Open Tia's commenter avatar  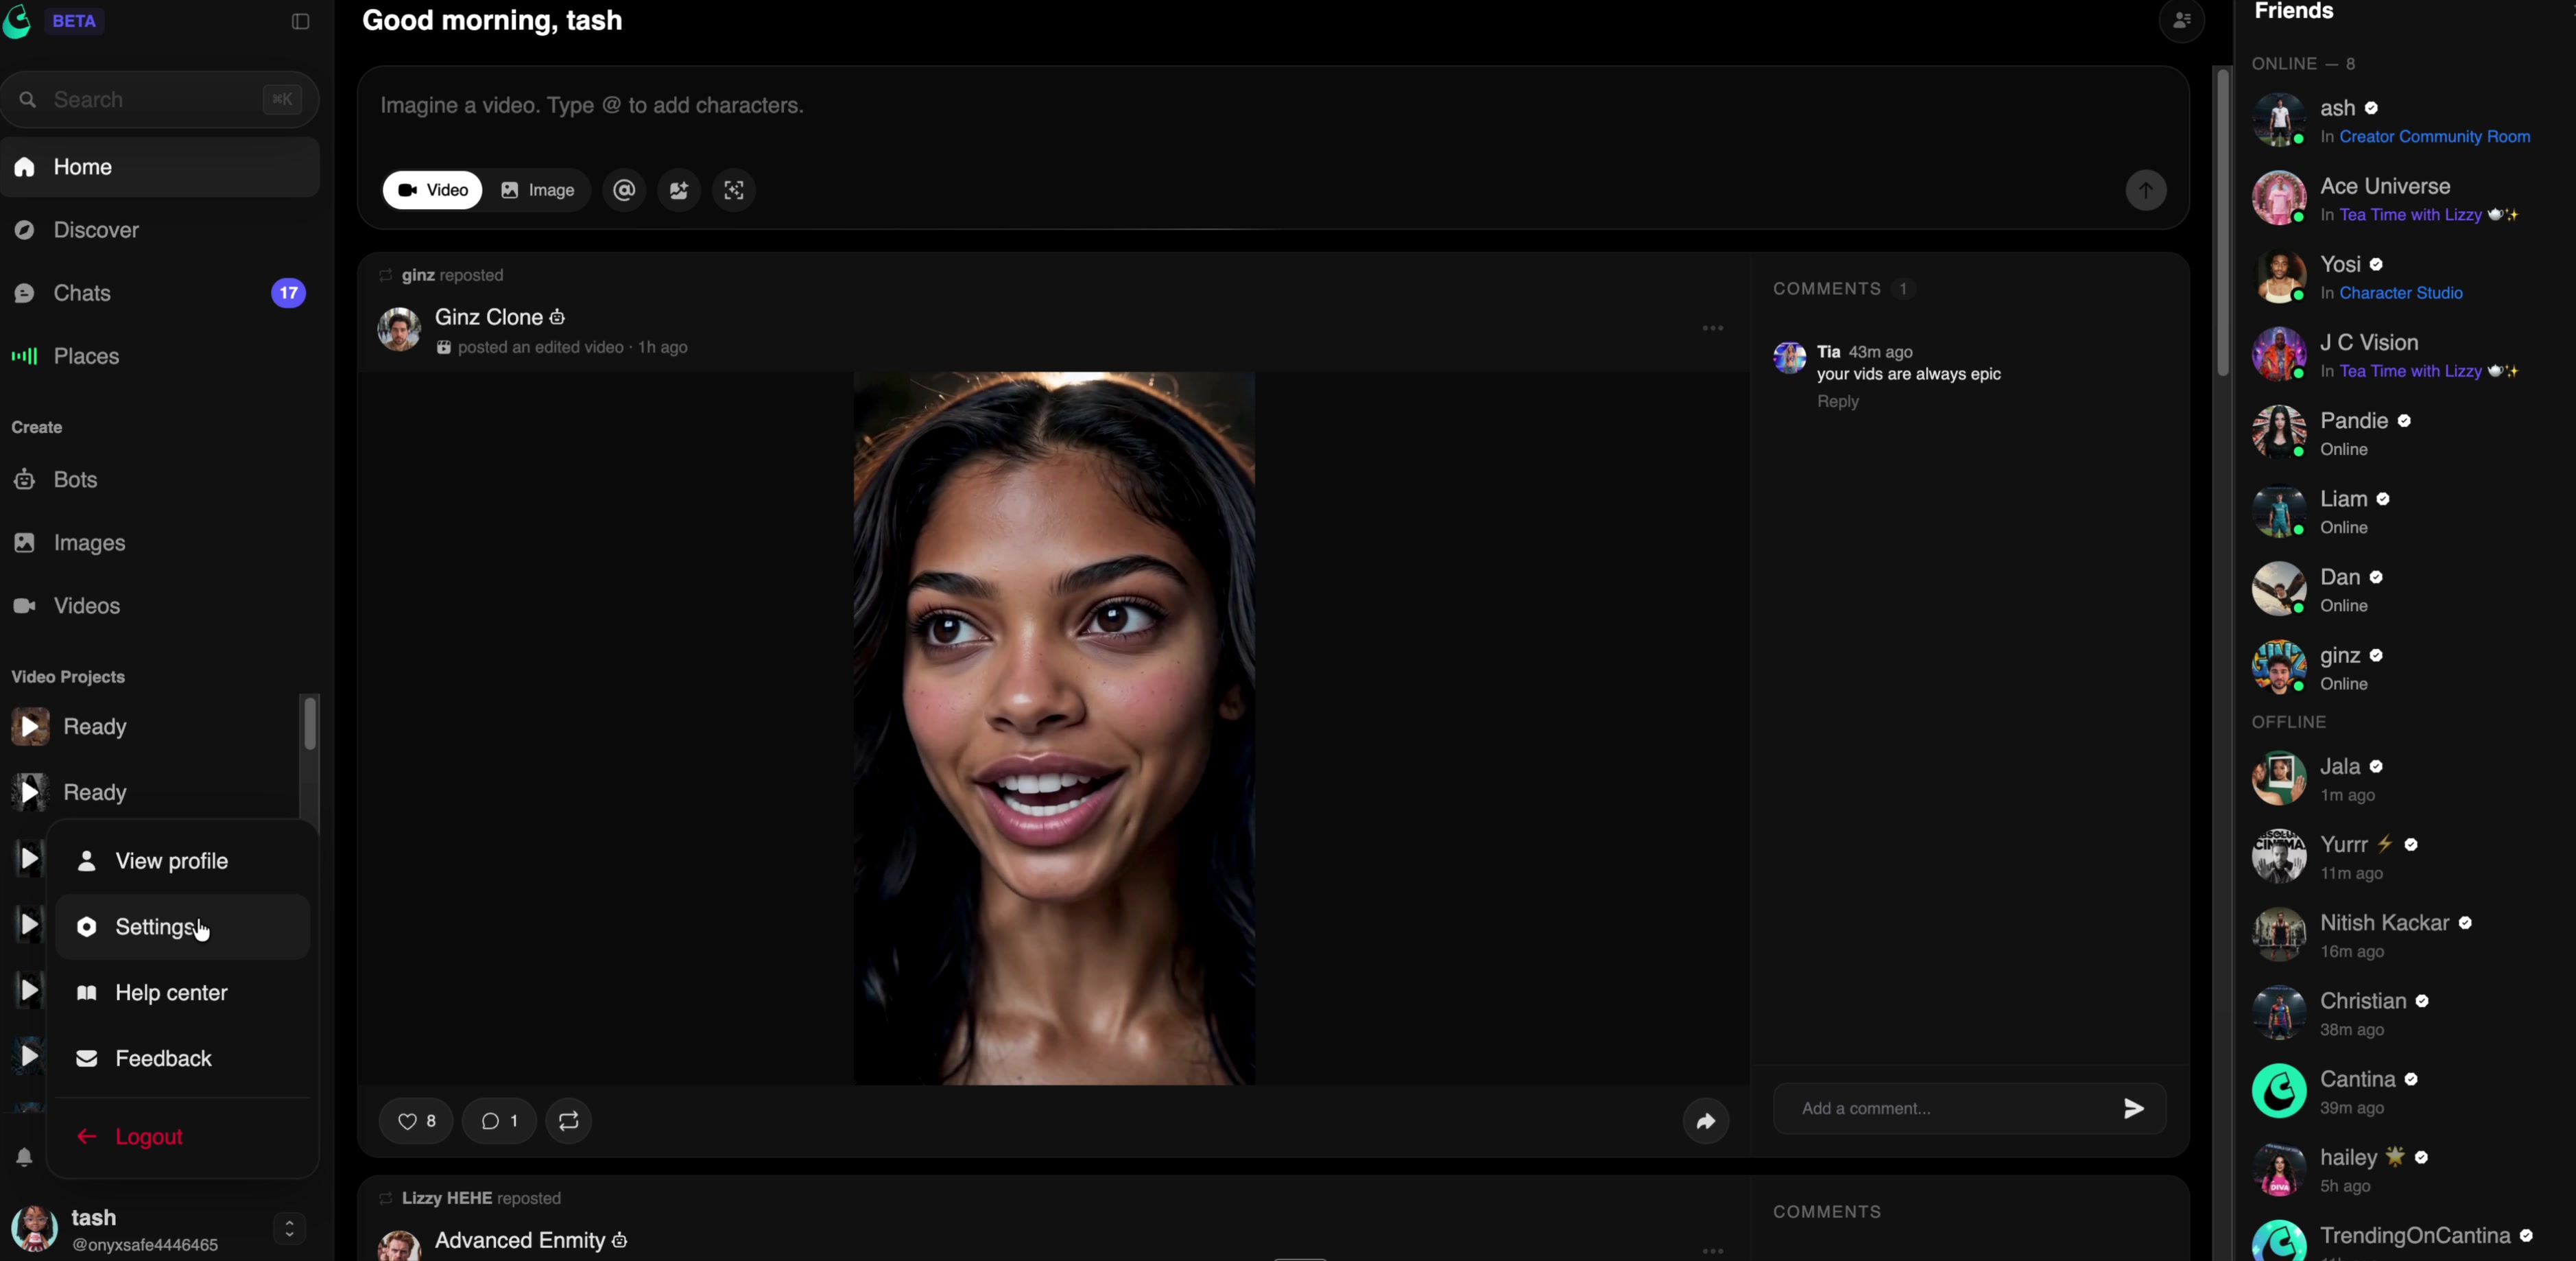click(1789, 357)
